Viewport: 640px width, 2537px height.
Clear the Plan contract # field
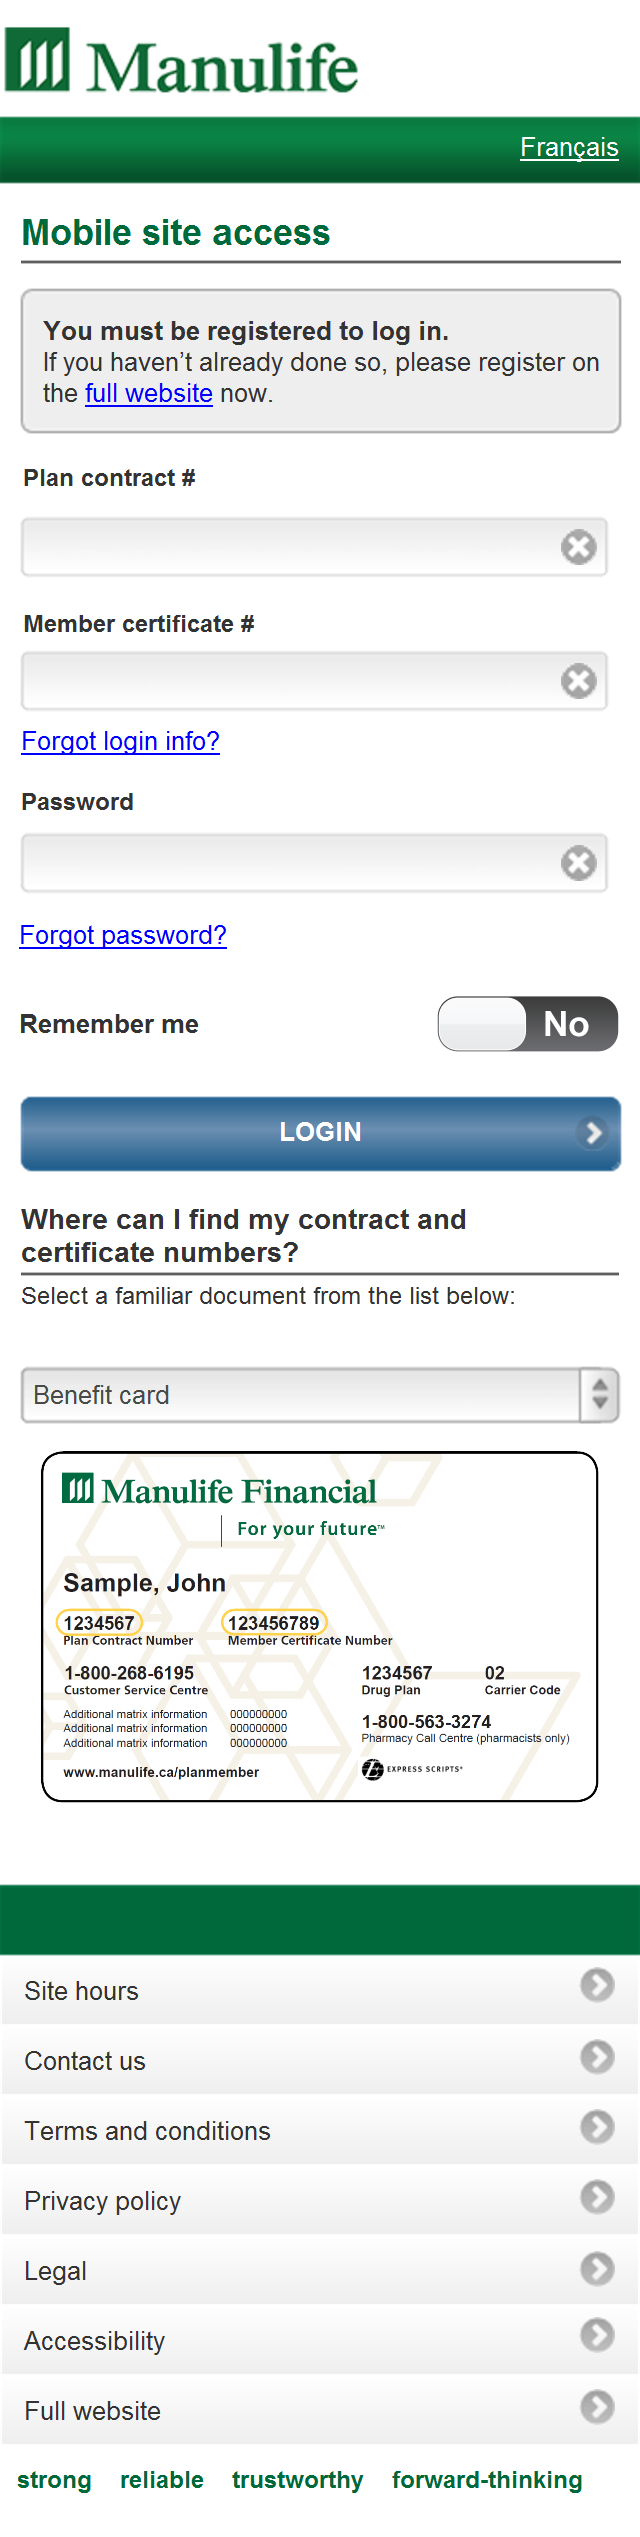578,546
